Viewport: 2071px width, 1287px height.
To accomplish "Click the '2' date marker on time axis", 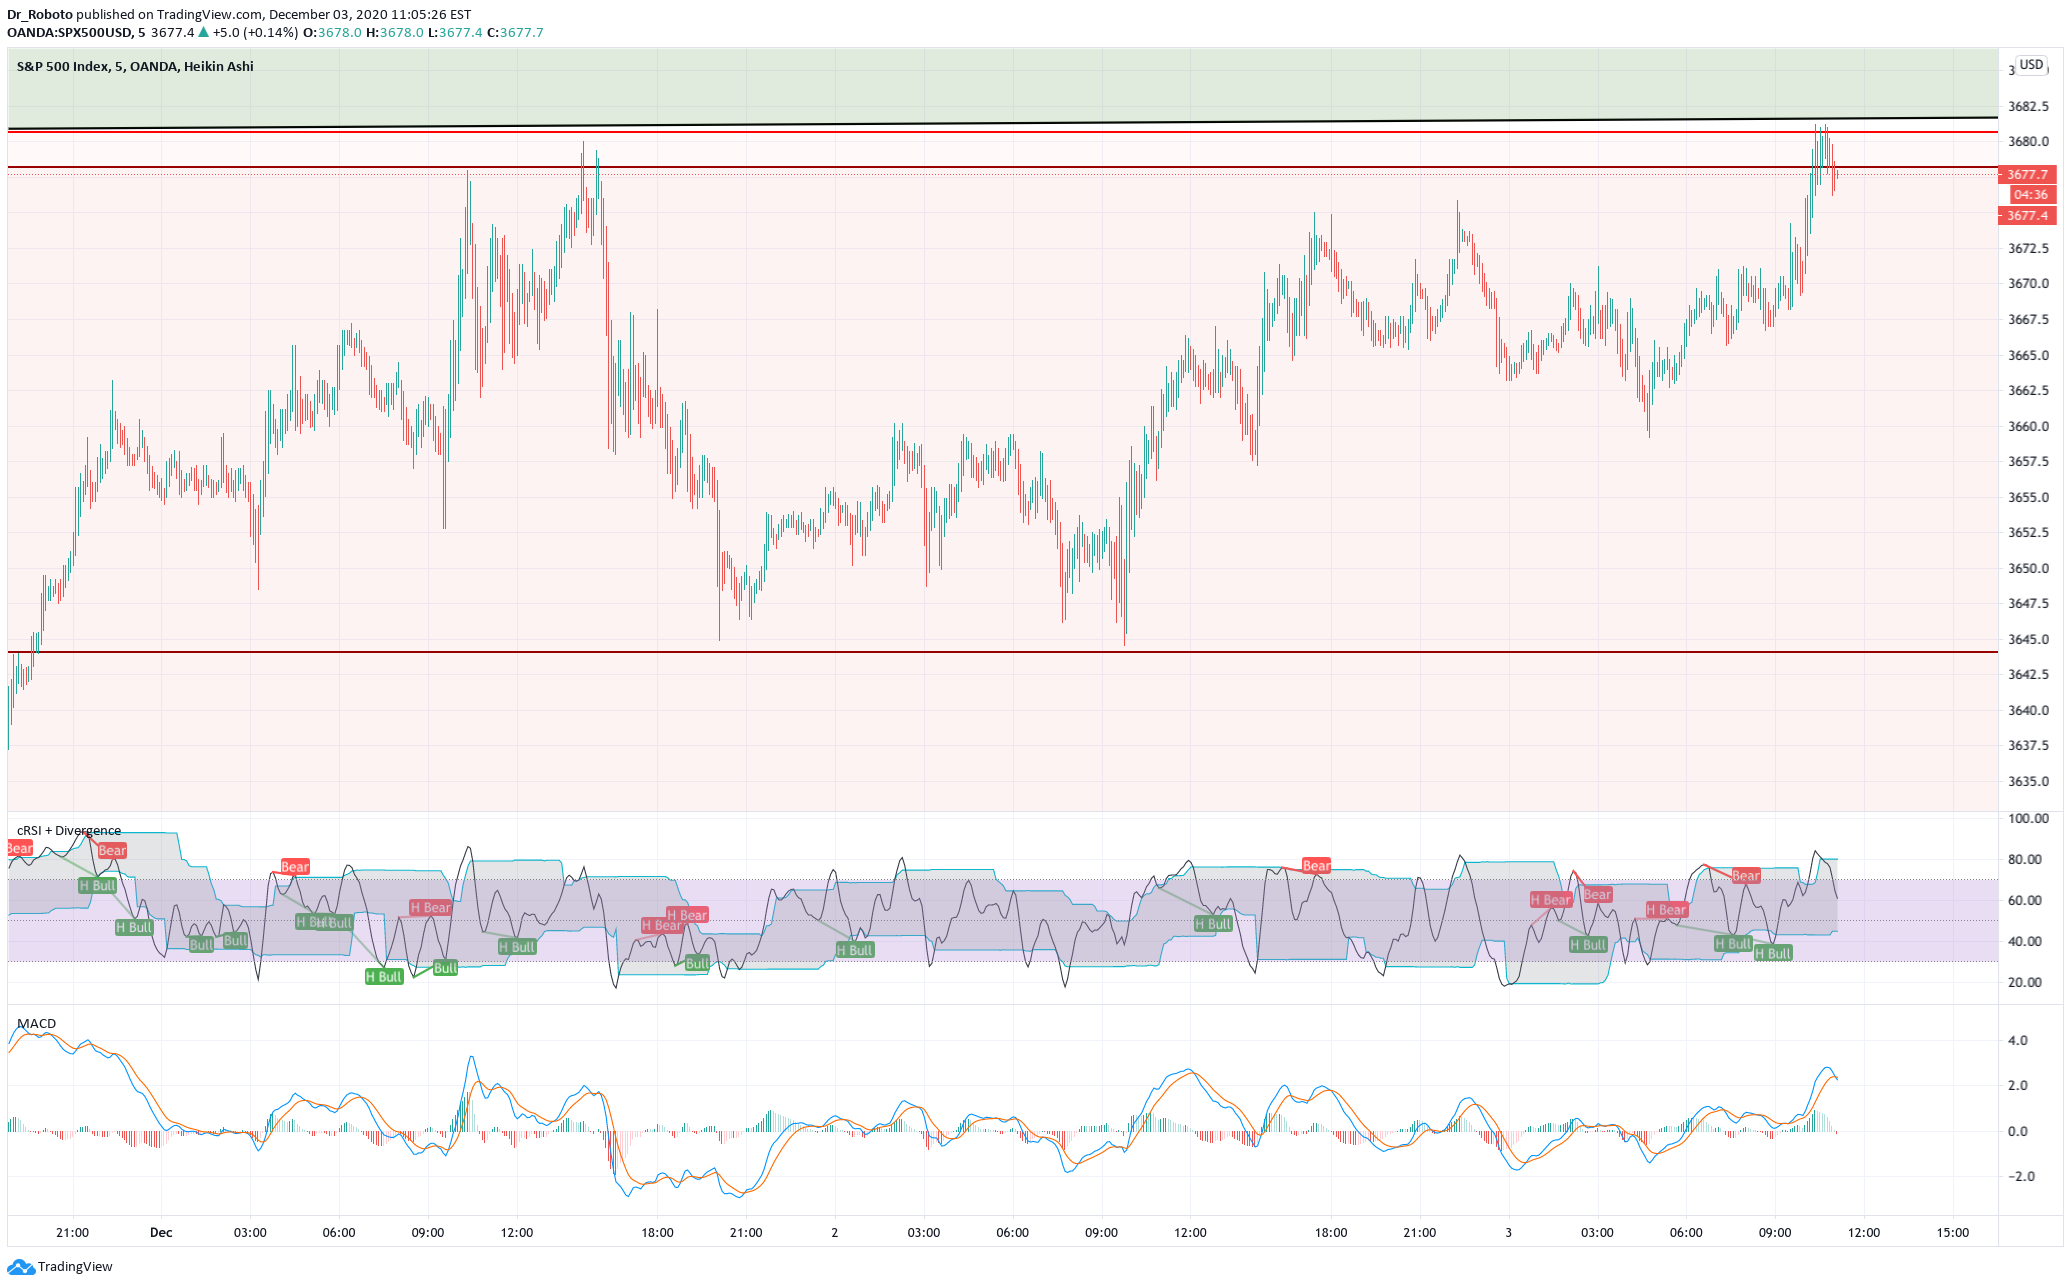I will [834, 1232].
